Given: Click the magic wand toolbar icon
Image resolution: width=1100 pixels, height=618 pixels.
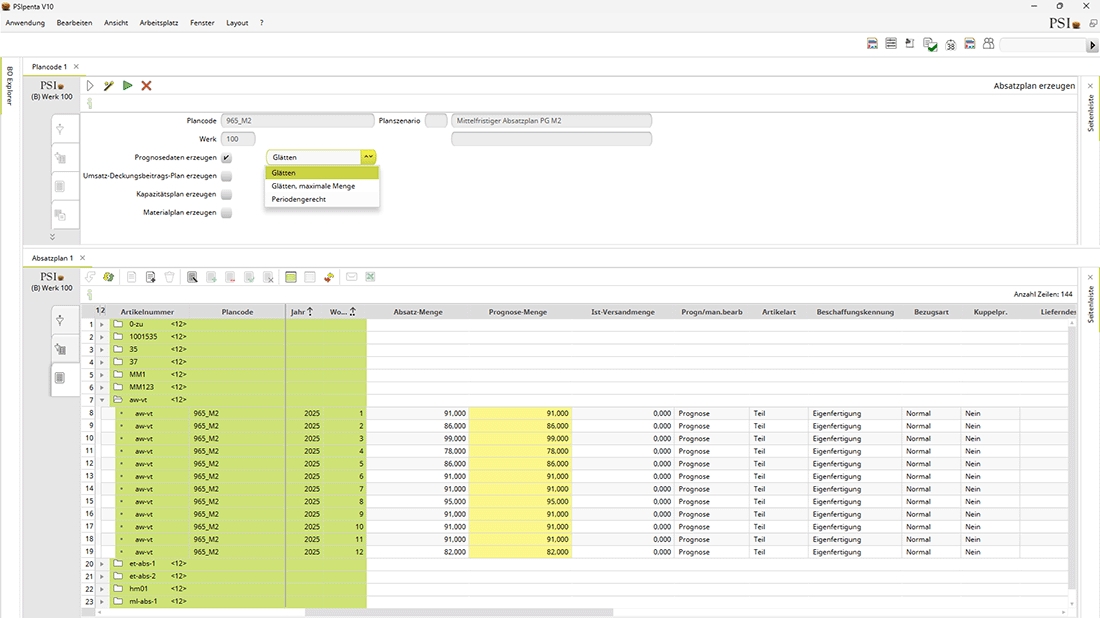Looking at the screenshot, I should pyautogui.click(x=109, y=86).
